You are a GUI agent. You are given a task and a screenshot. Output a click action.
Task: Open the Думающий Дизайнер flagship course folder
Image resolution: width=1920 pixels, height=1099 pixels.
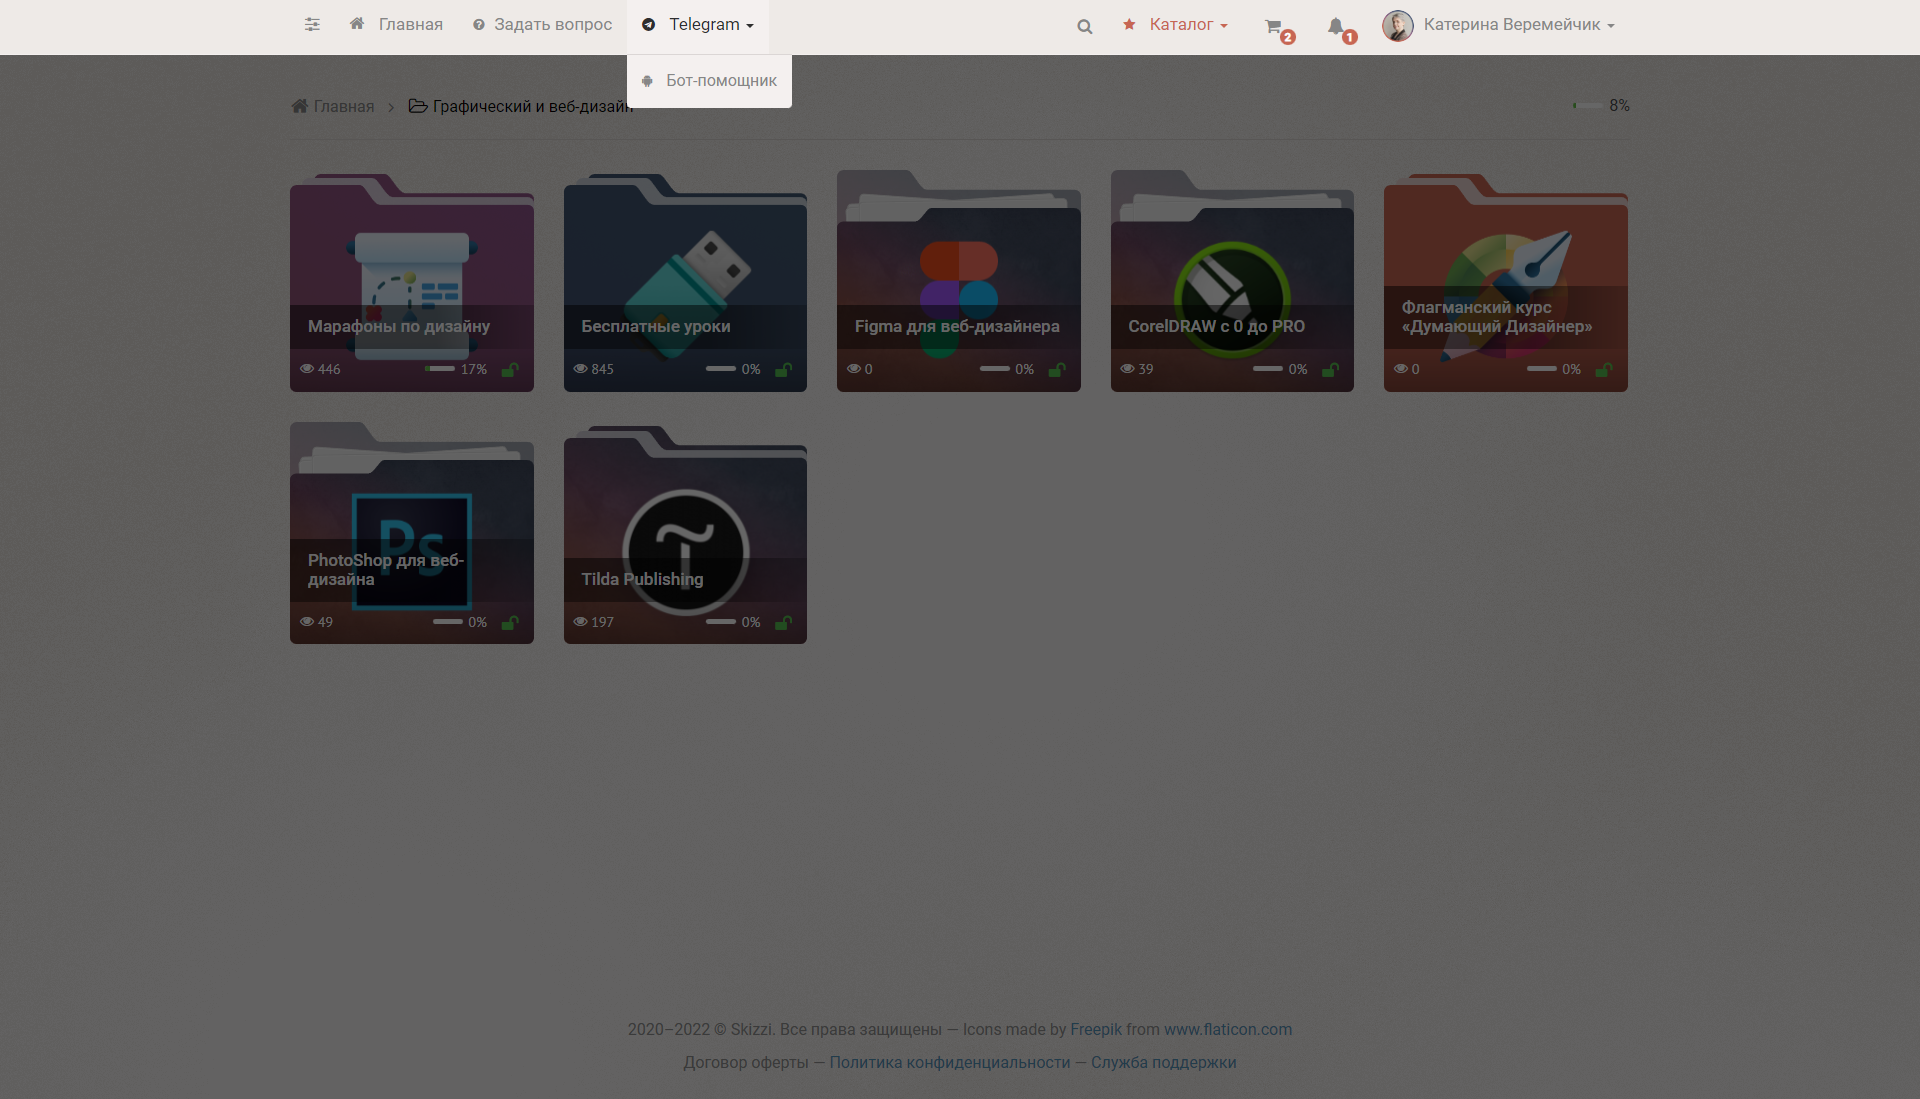pos(1506,282)
